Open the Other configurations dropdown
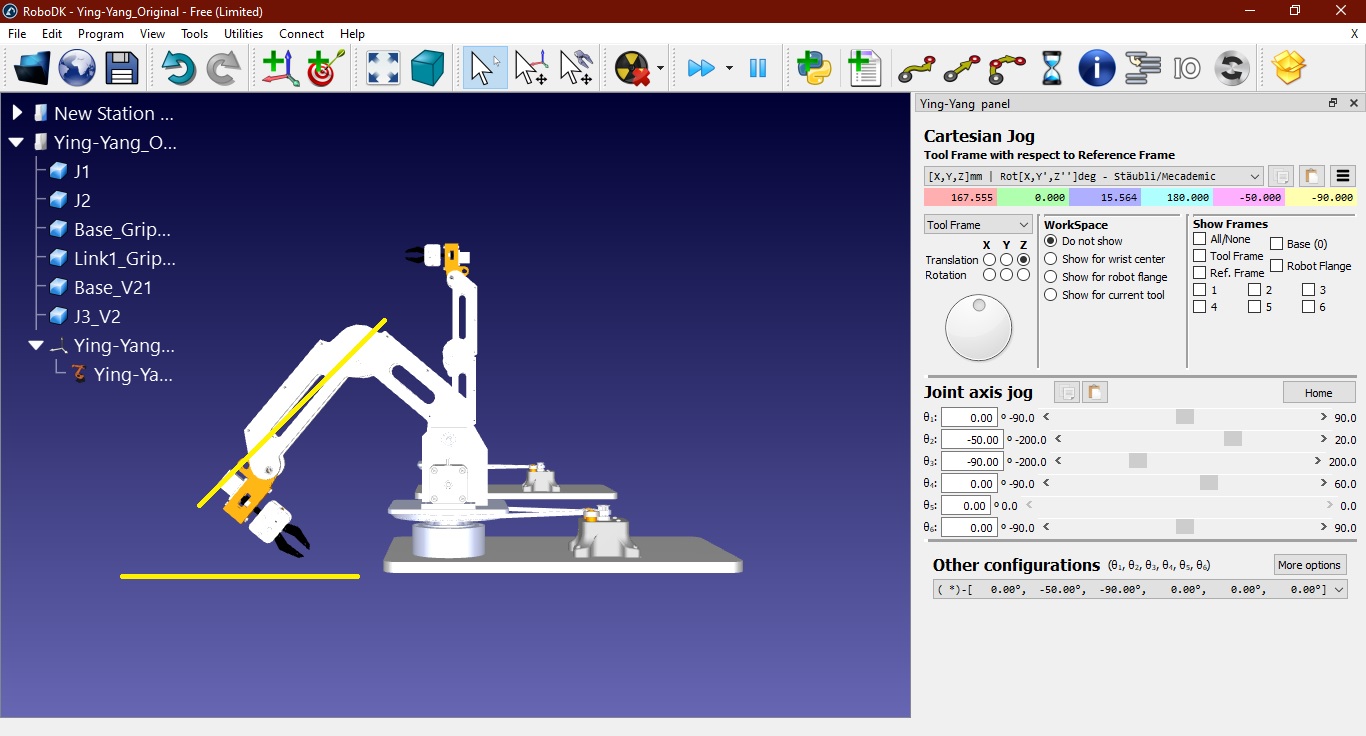Image resolution: width=1366 pixels, height=736 pixels. pos(1140,590)
